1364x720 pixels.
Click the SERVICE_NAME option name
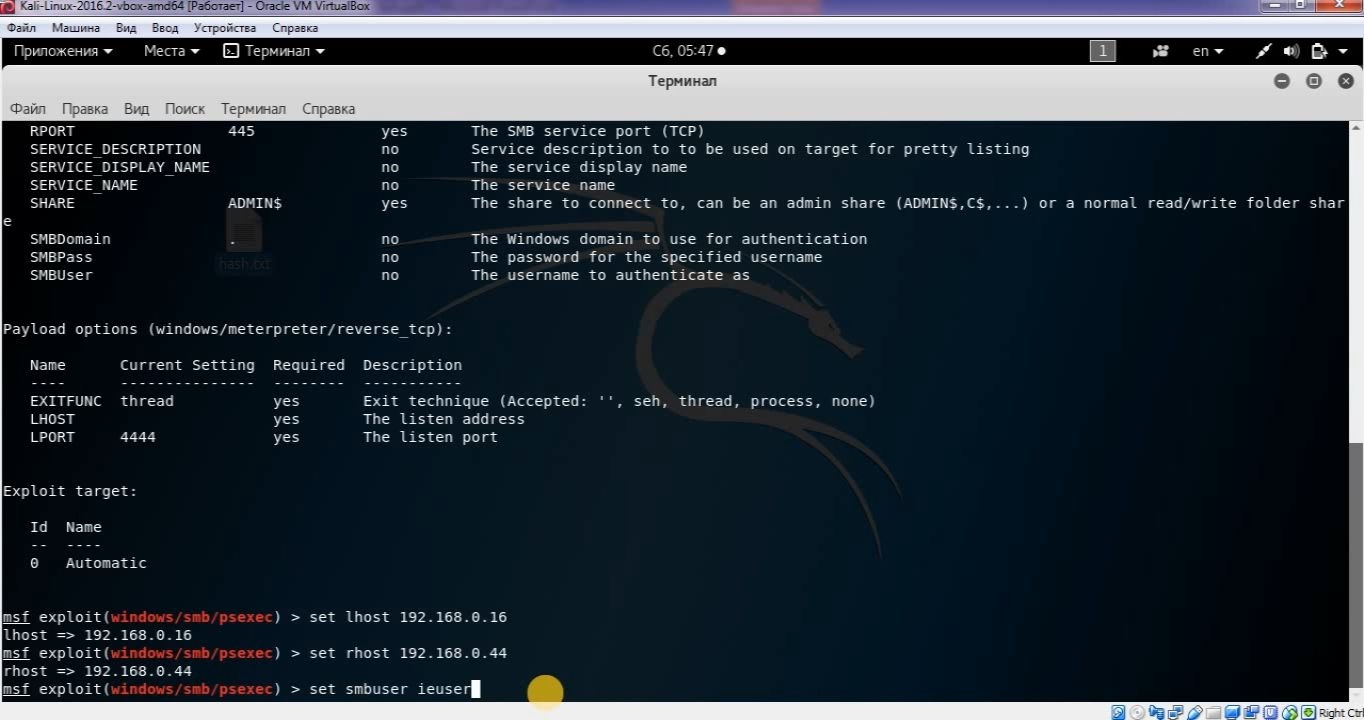click(x=84, y=185)
